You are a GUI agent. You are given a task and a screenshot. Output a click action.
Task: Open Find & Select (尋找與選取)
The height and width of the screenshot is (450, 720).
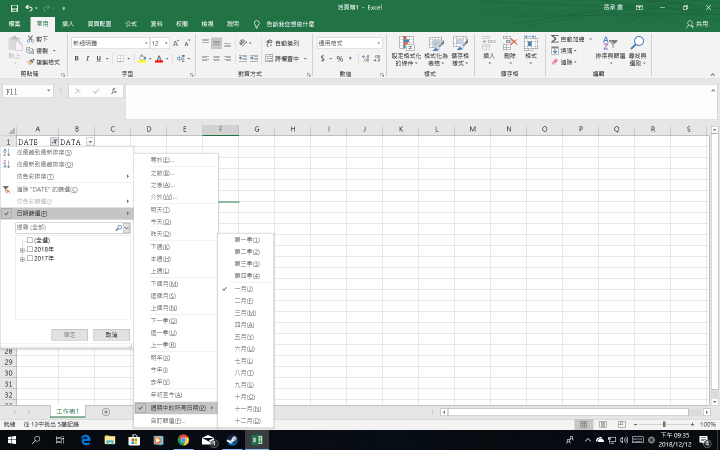click(x=637, y=50)
